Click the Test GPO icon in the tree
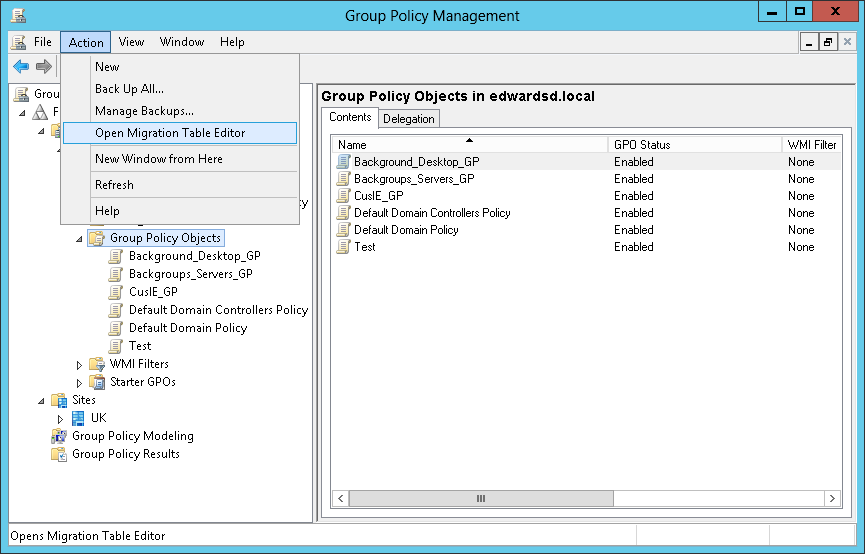 [x=116, y=346]
